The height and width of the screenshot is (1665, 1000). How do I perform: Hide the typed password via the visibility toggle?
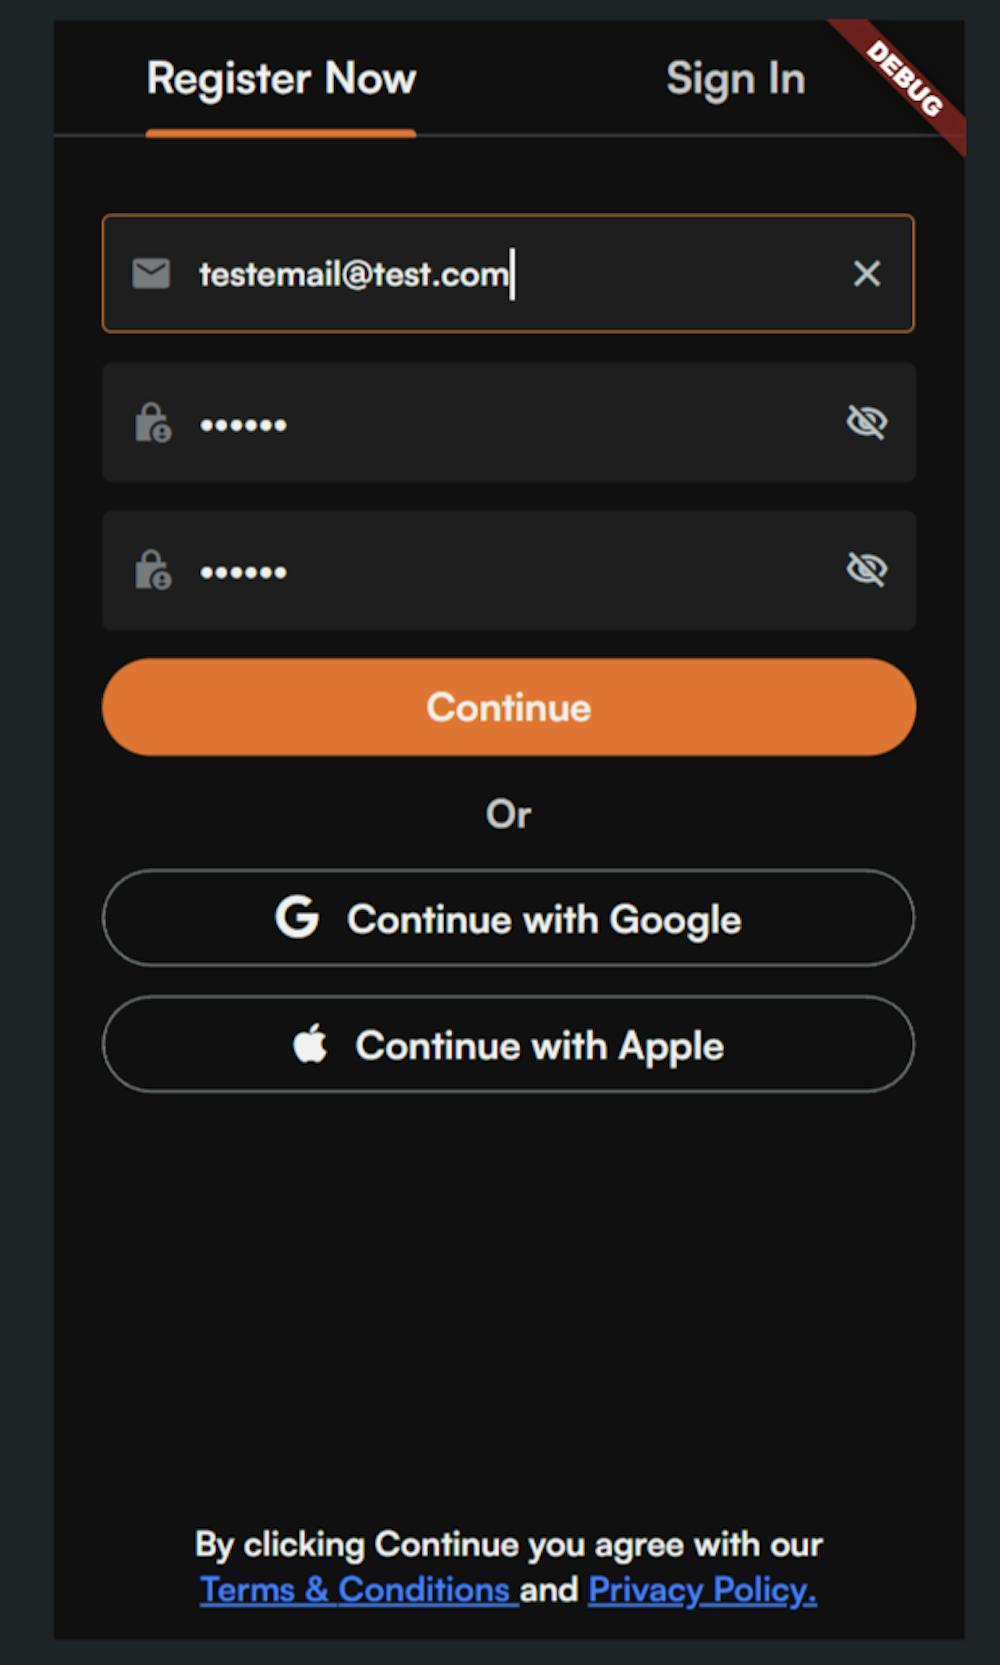point(866,421)
